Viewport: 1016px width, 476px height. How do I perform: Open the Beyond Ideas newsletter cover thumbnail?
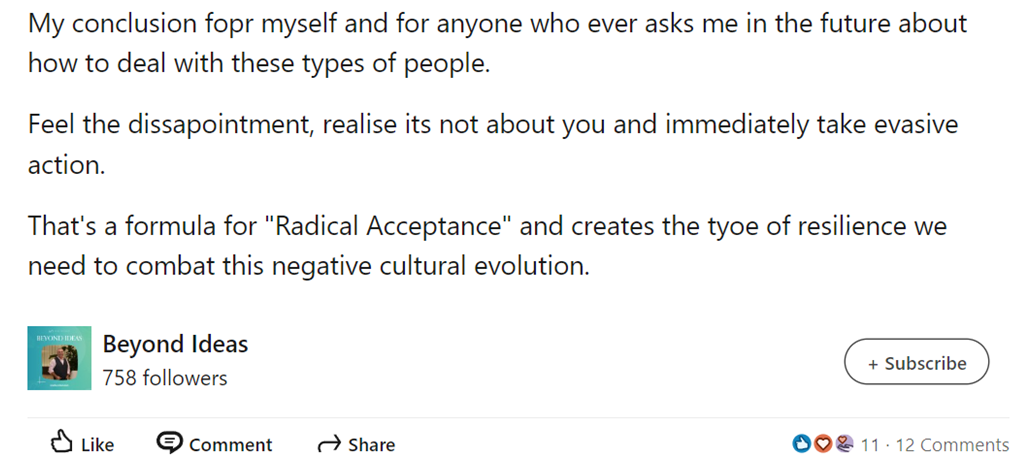(59, 358)
